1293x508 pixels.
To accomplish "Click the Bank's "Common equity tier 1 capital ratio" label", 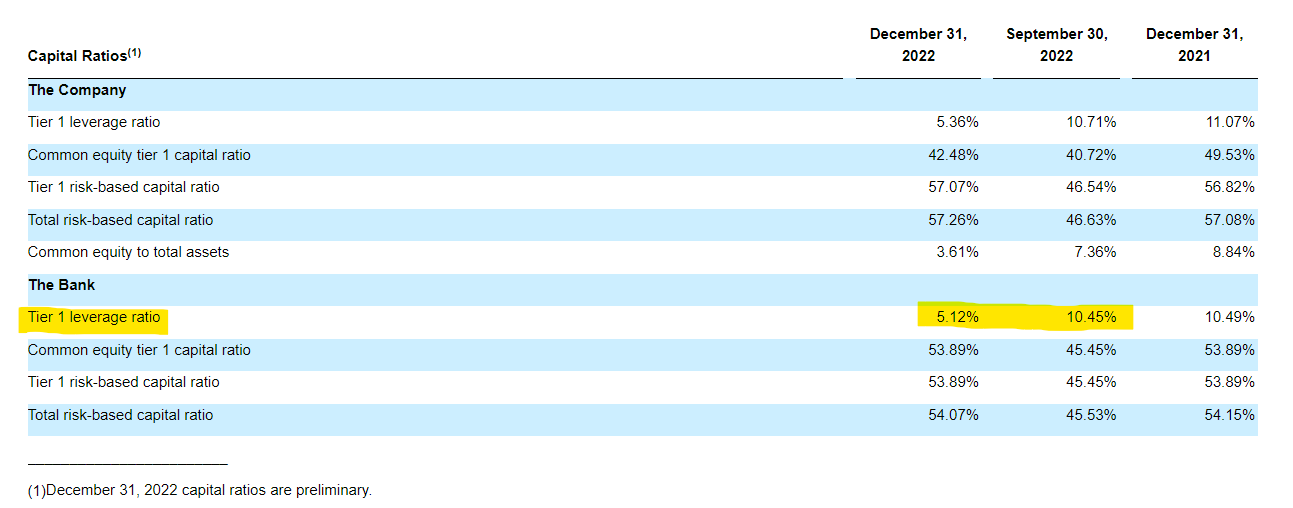I will click(x=139, y=350).
